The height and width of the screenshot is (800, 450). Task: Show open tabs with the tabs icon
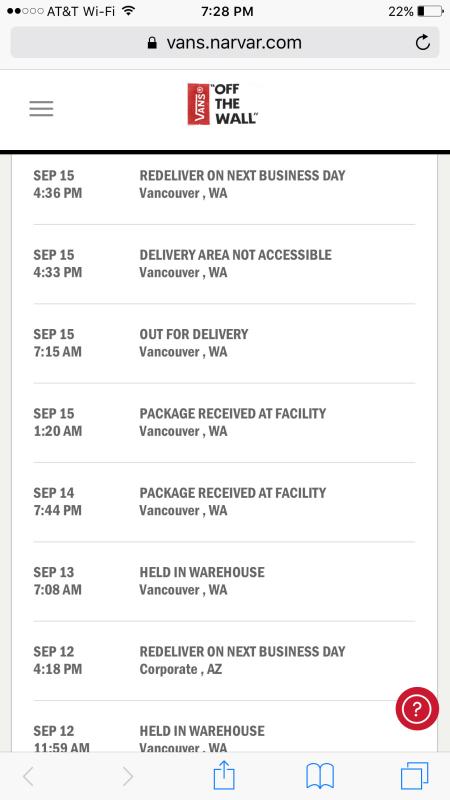coord(414,776)
